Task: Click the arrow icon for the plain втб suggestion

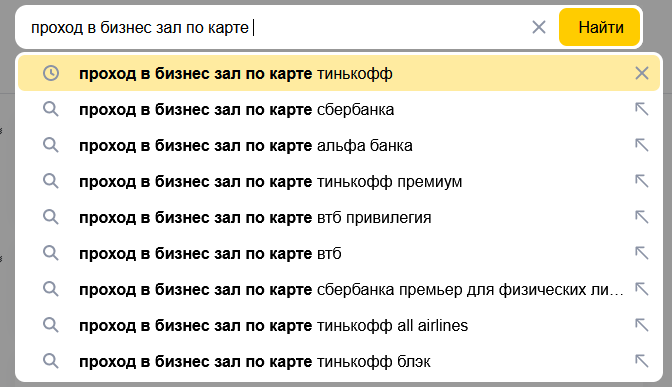Action: click(x=642, y=253)
